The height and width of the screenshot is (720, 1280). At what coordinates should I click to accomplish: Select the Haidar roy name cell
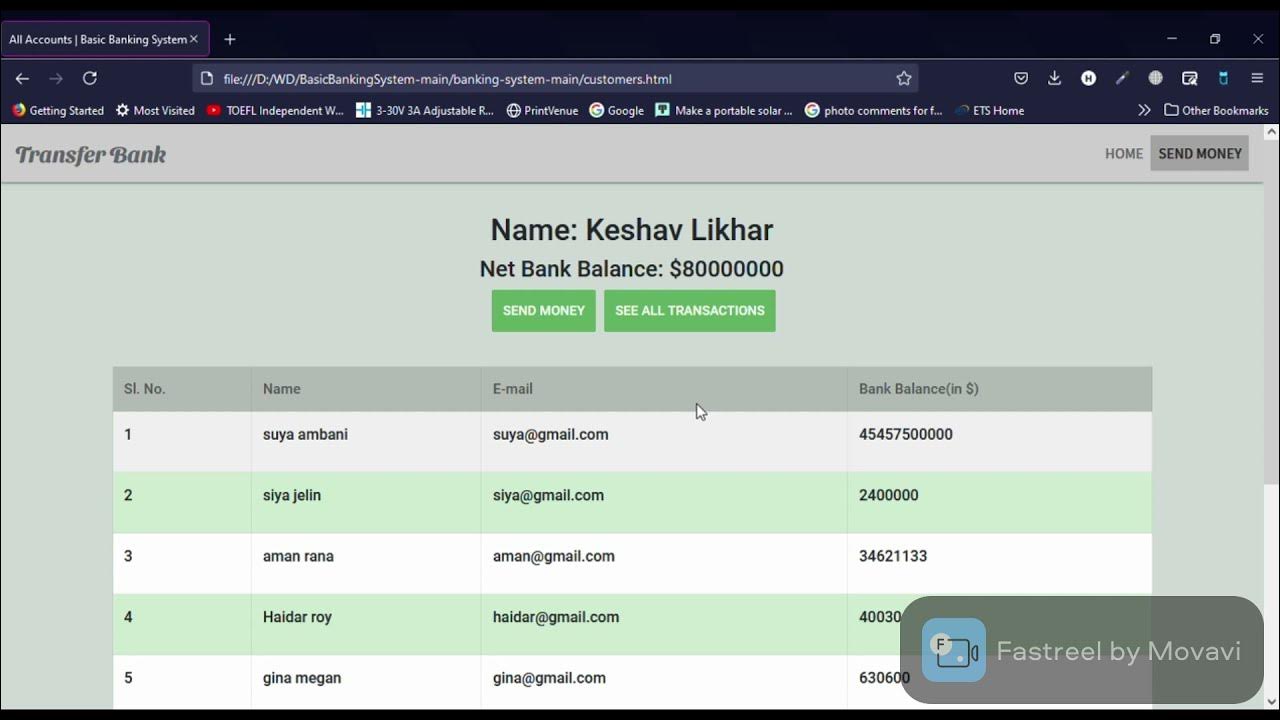point(366,625)
